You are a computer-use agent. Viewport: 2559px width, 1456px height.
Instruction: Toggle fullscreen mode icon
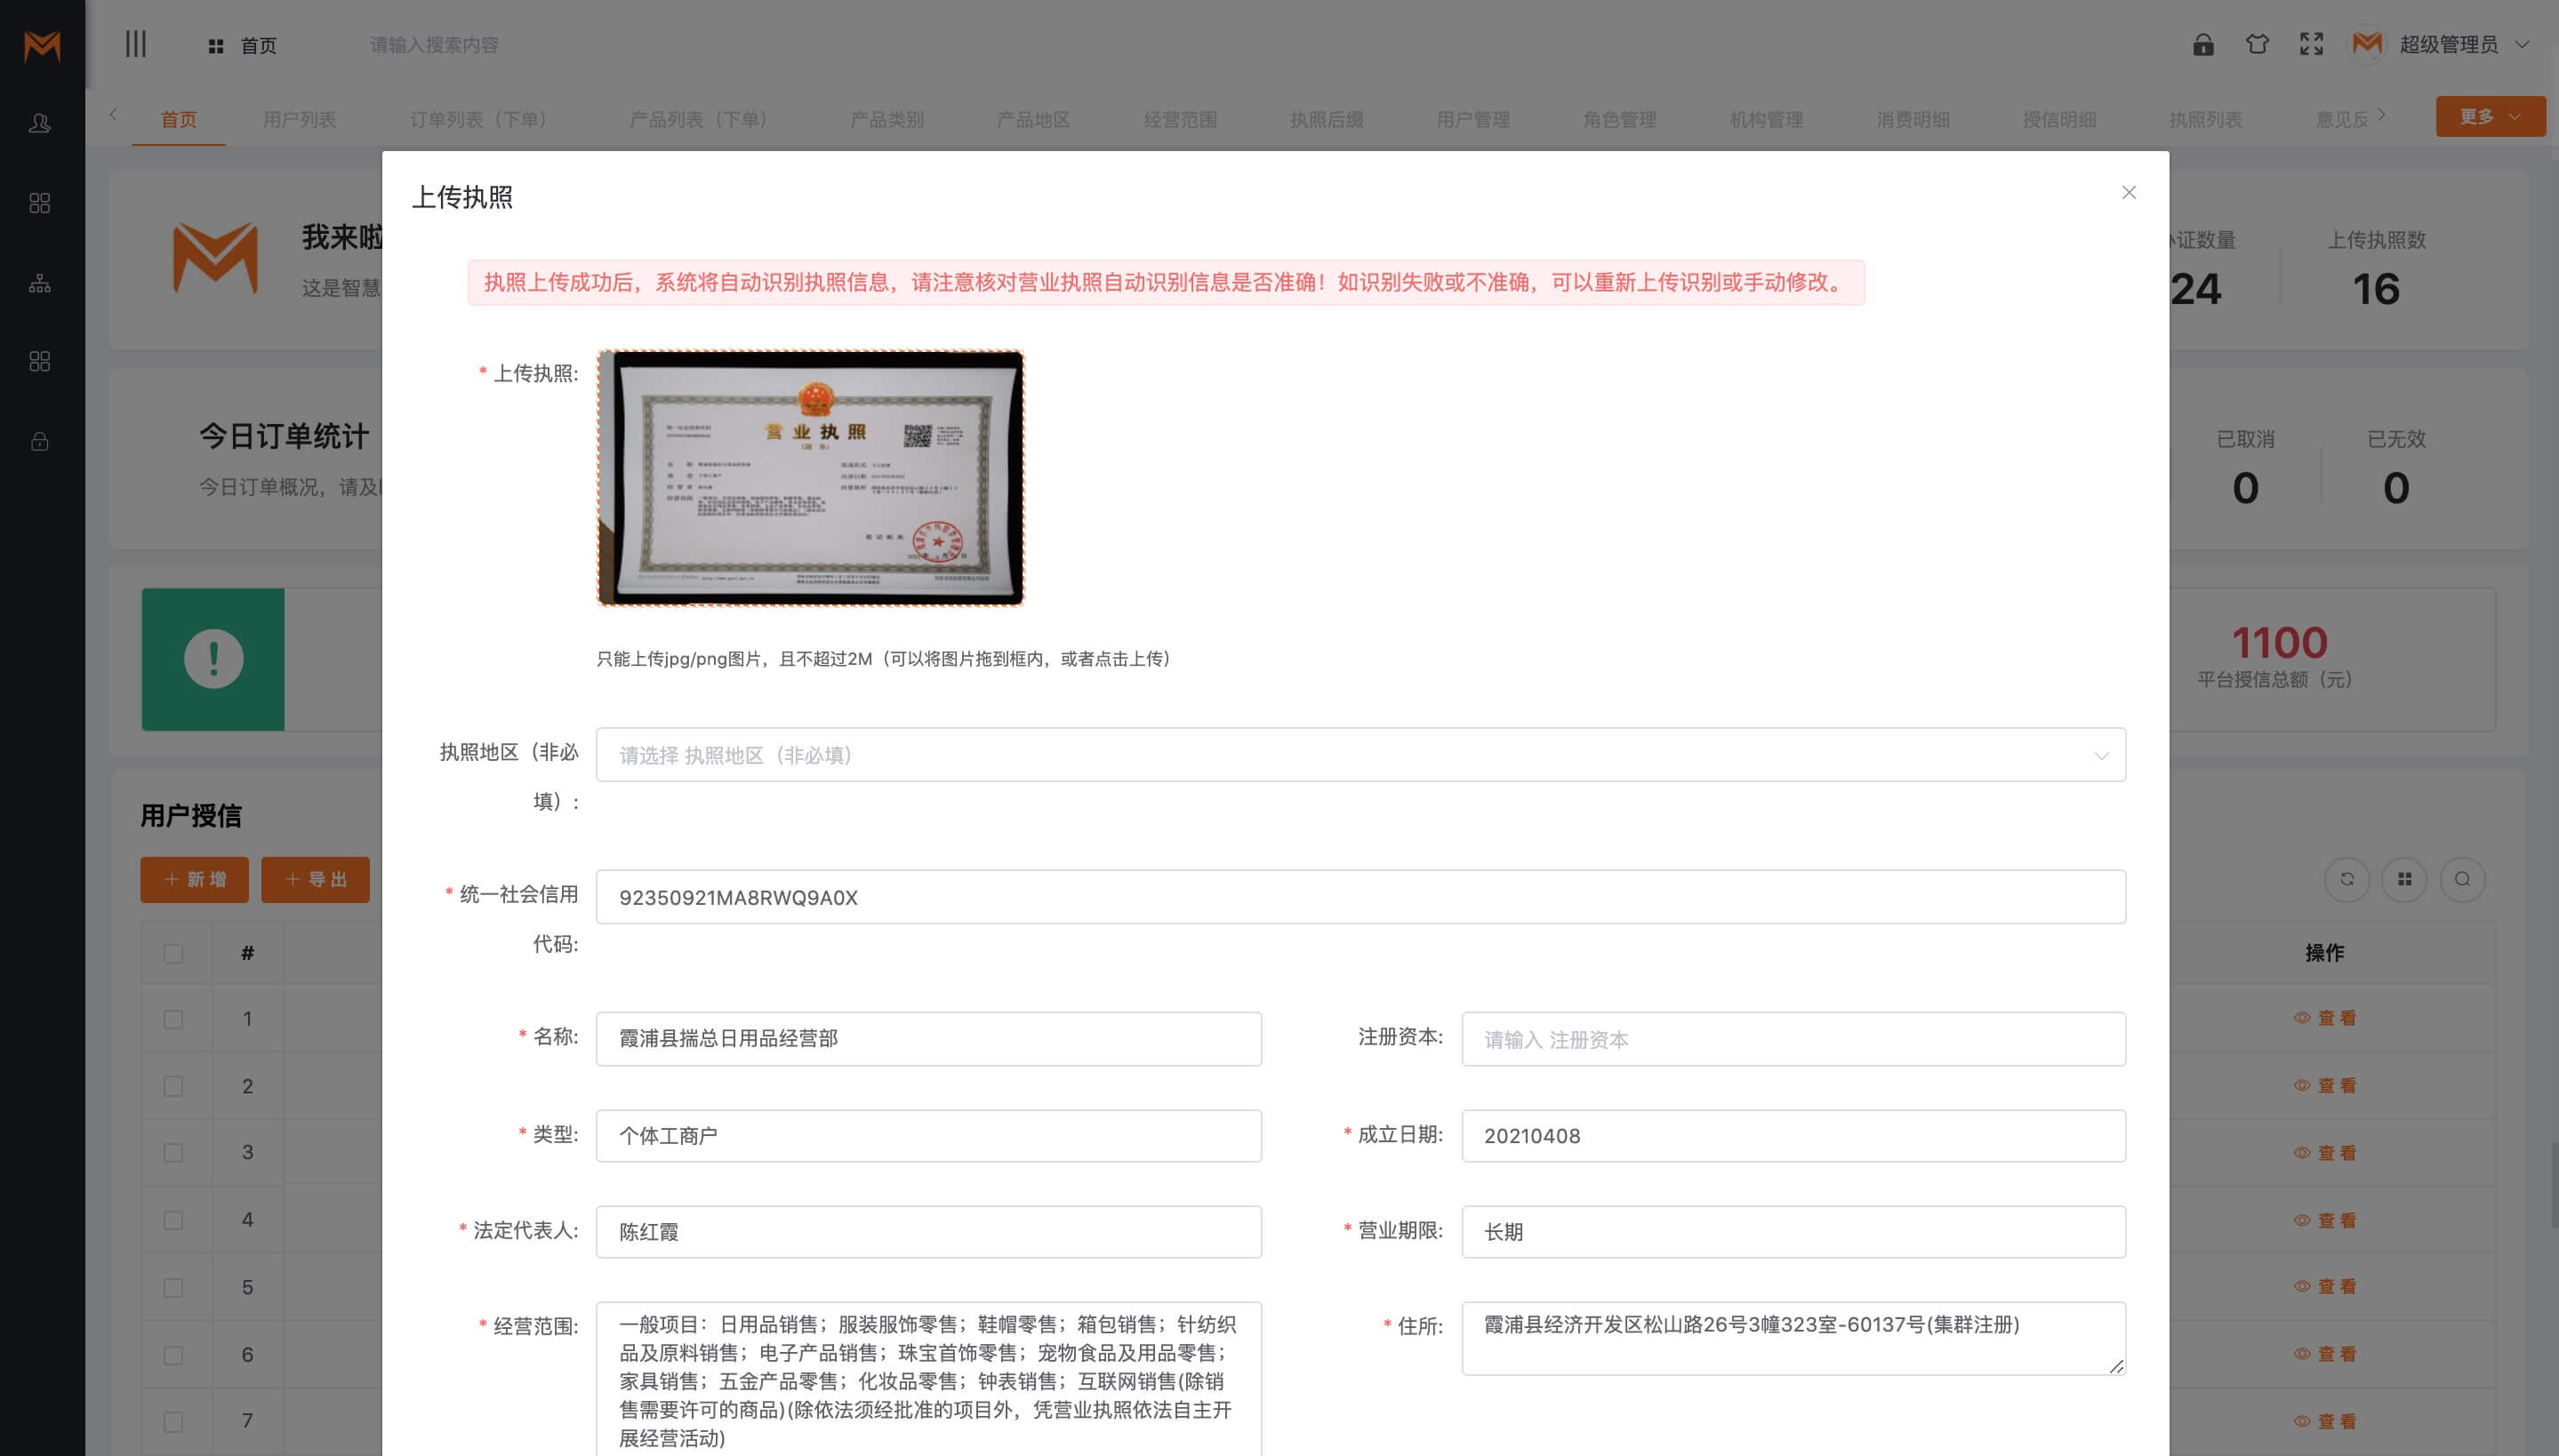(x=2311, y=45)
